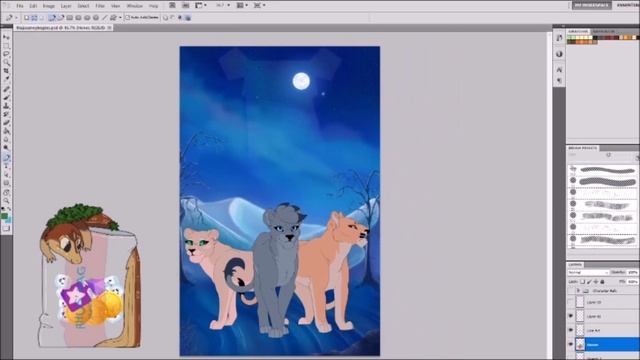The image size is (640, 360).
Task: Enable Auto Add/Delete checkbox
Action: click(127, 18)
